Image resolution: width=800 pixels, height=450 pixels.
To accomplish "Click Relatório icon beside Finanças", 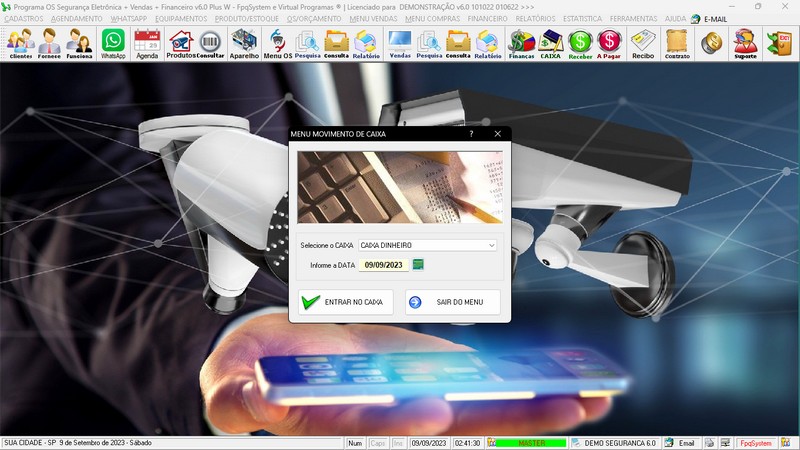I will click(x=487, y=44).
